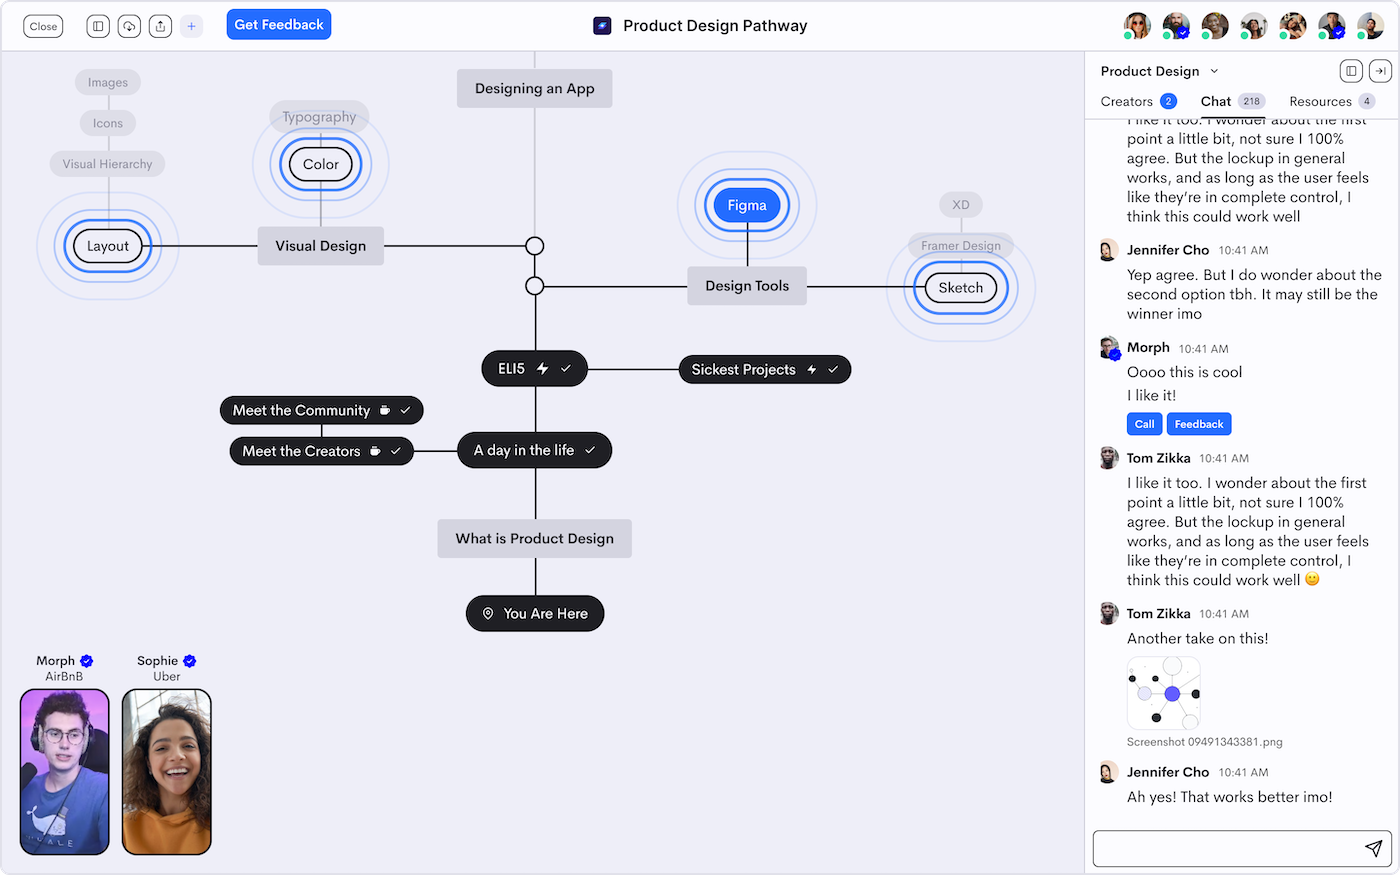Click Jennifer Cho's avatar at 'Yep agree' message
Image resolution: width=1400 pixels, height=875 pixels.
tap(1108, 250)
